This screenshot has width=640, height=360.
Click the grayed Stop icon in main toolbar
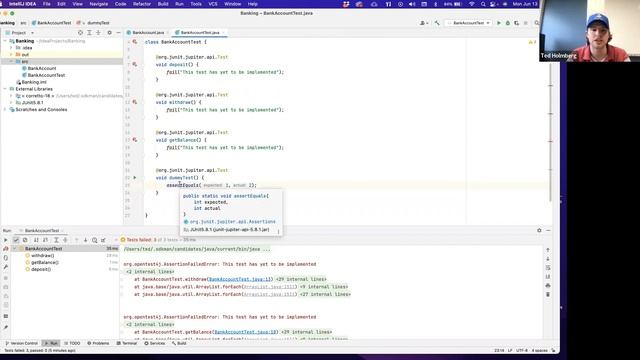point(526,23)
